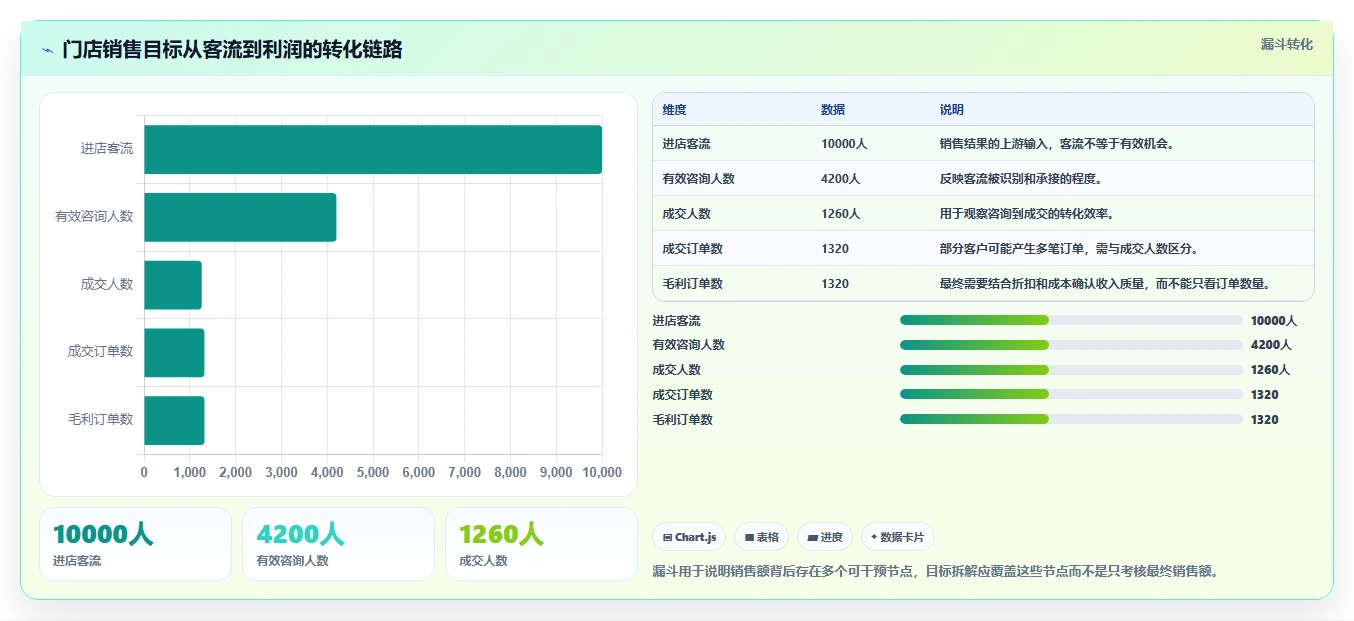Click the 毛利订单数 bar in the chart
1354x621 pixels.
tap(174, 420)
